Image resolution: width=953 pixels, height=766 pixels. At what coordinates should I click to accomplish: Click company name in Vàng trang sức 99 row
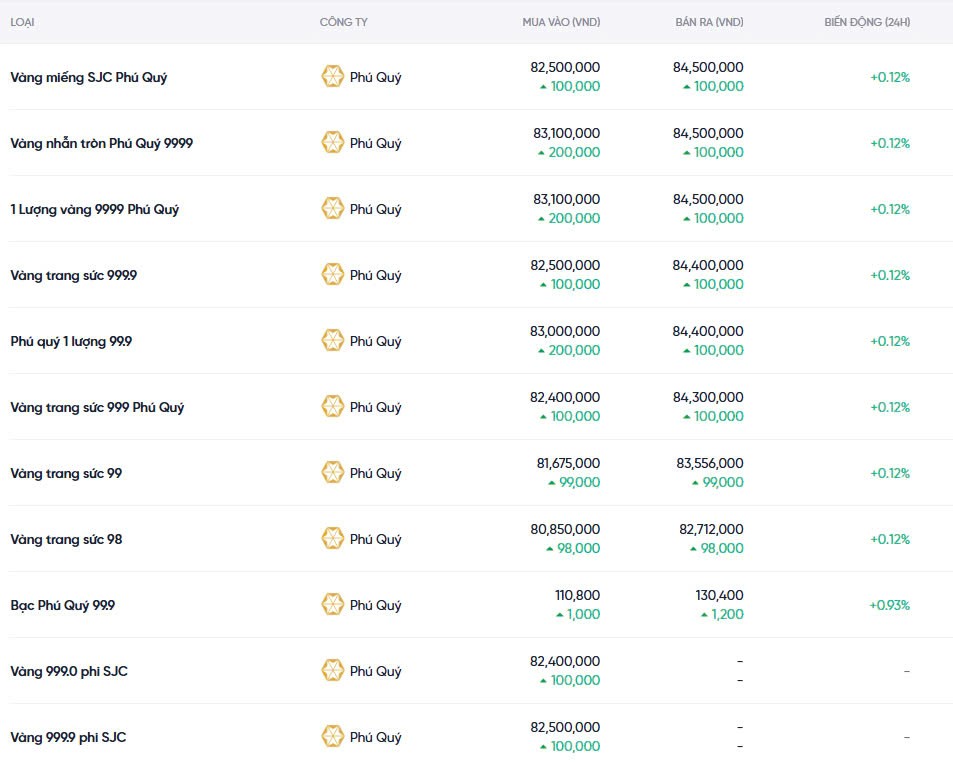pos(375,473)
